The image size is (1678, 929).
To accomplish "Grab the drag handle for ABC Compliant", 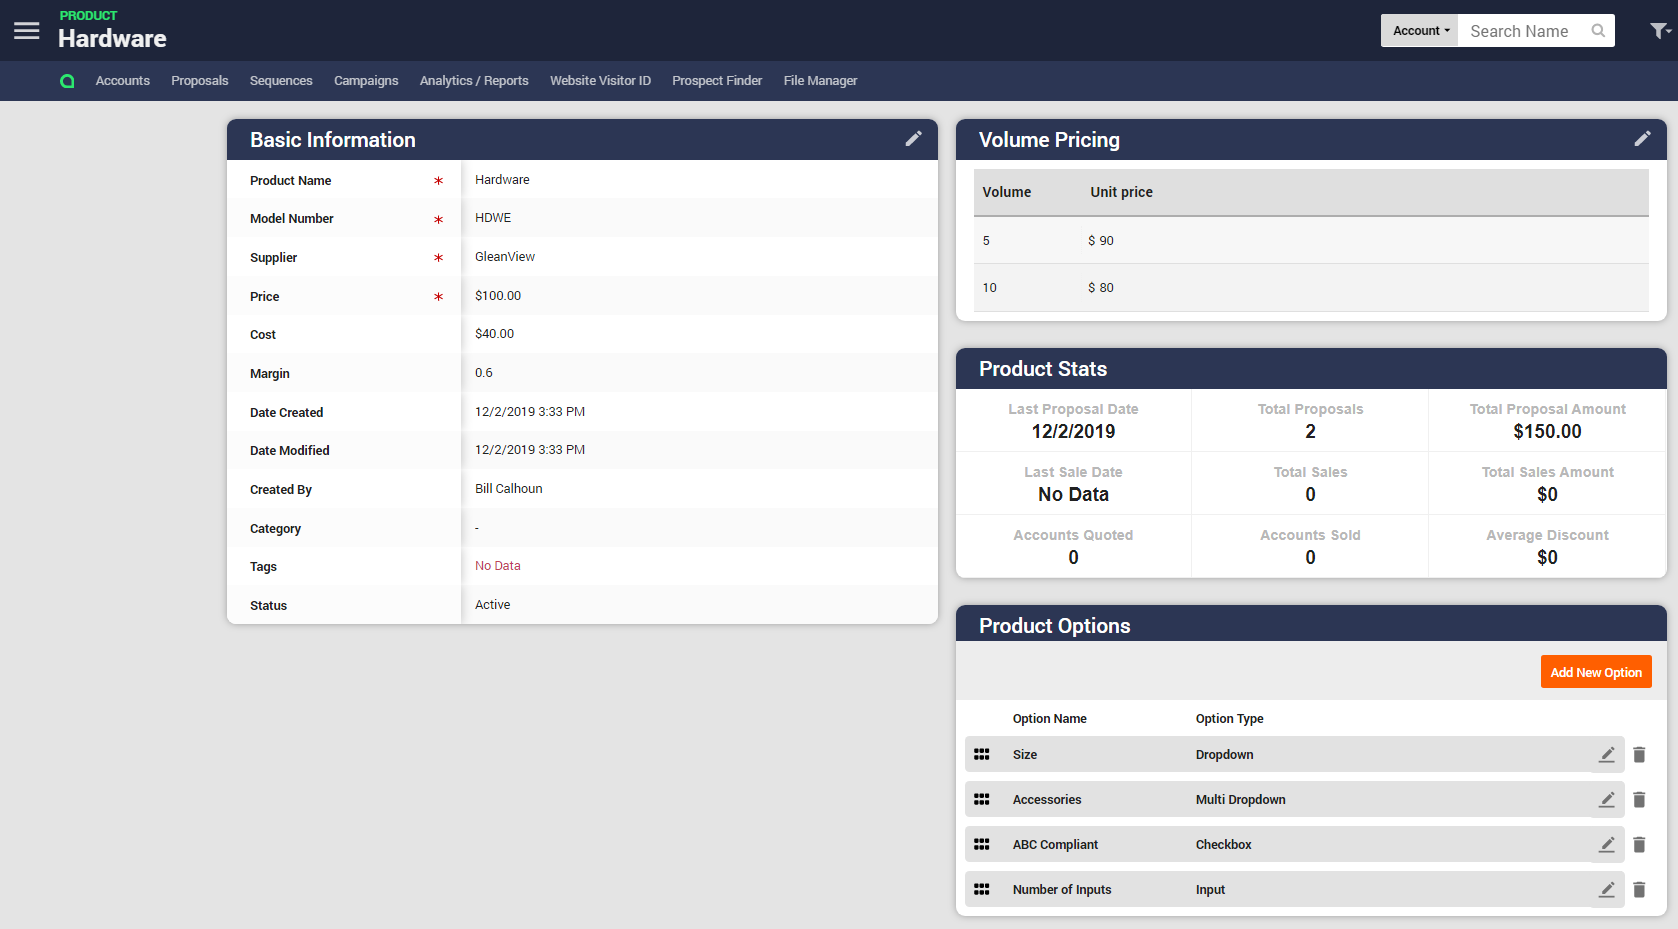I will tap(982, 844).
